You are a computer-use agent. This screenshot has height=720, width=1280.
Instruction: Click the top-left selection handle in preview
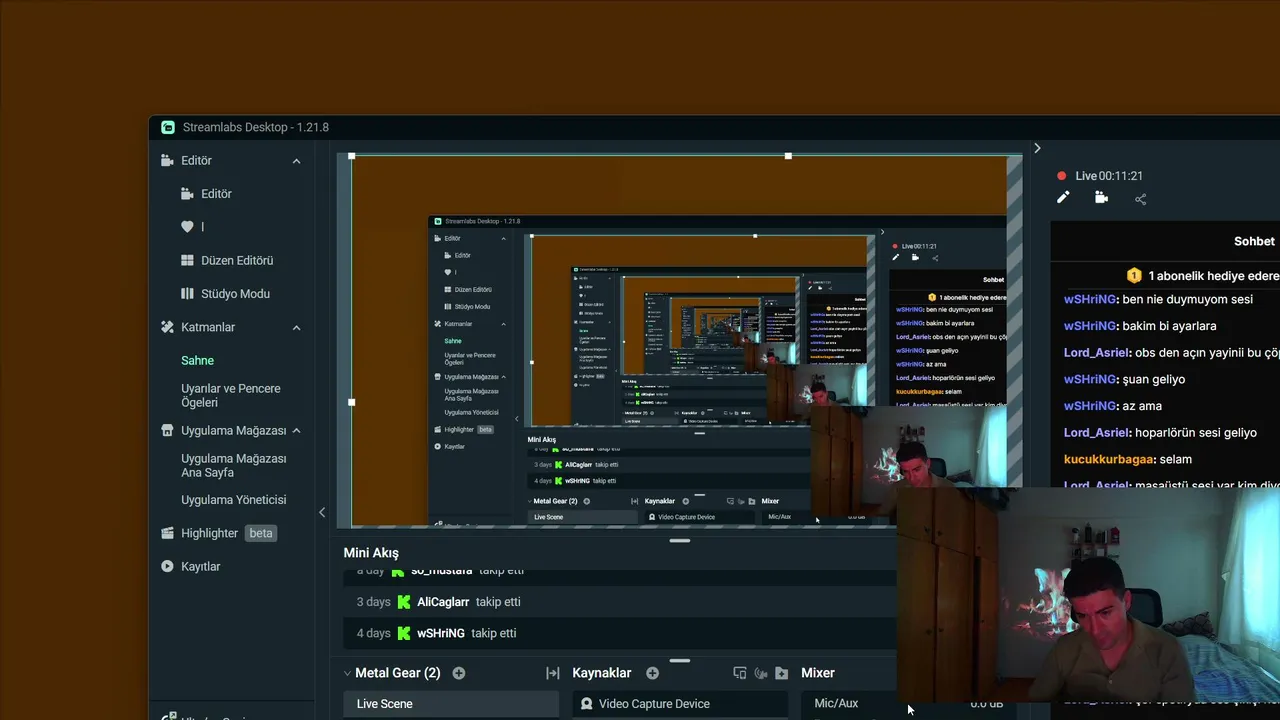click(x=352, y=157)
